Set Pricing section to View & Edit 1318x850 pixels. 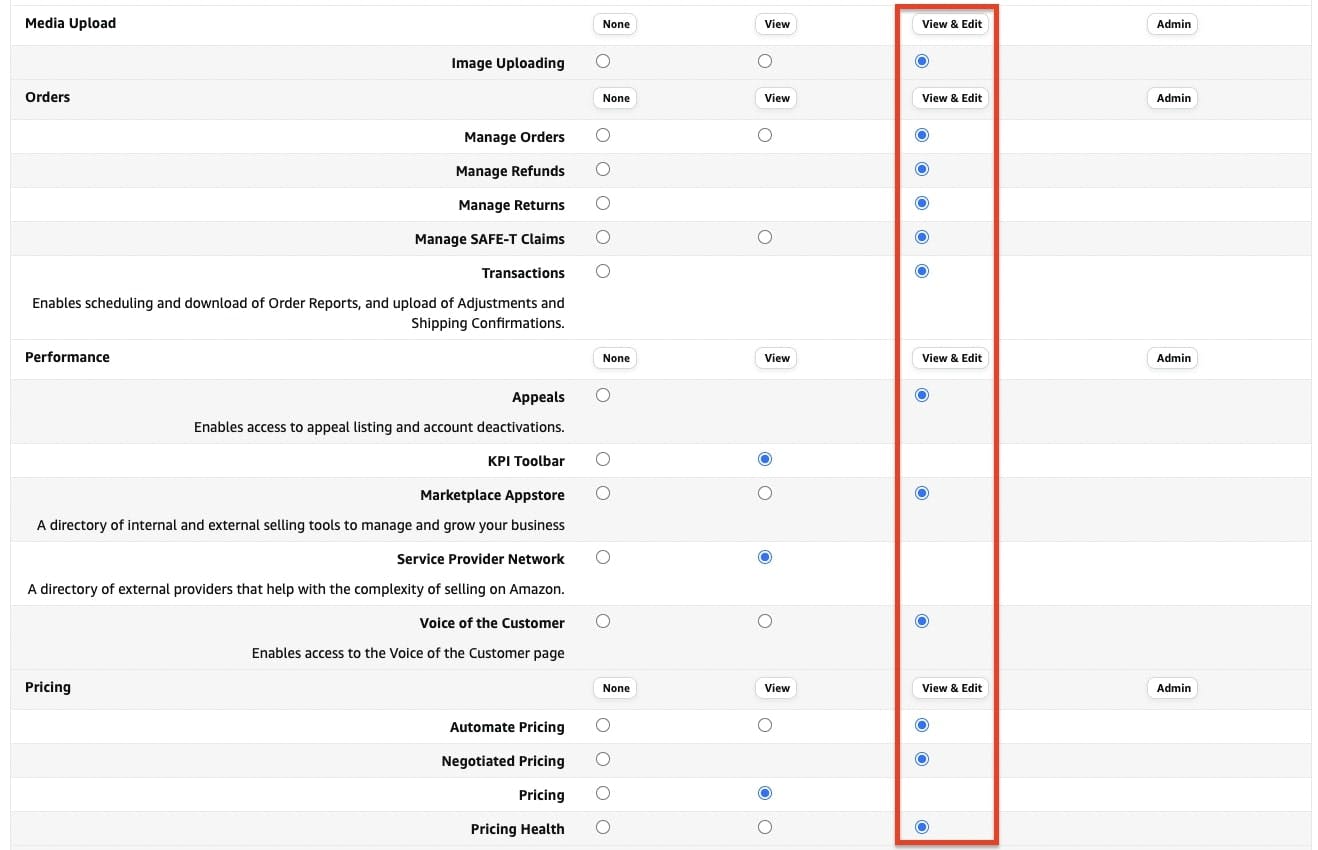click(952, 688)
